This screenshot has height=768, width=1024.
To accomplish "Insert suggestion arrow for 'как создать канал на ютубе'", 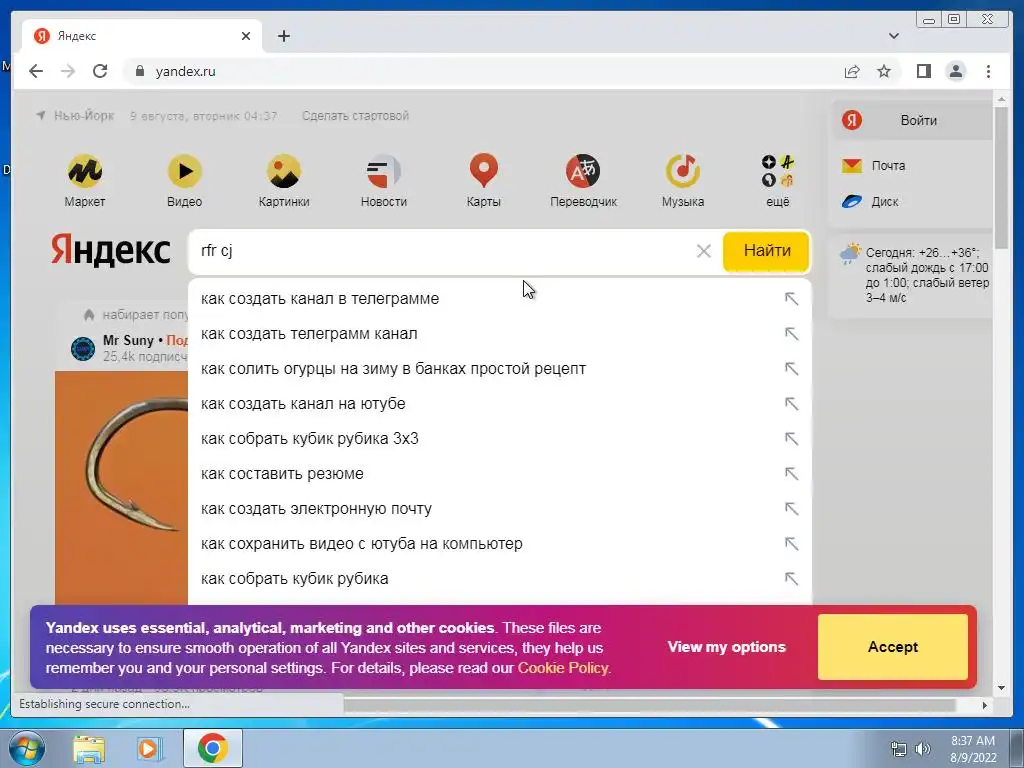I will tap(792, 404).
